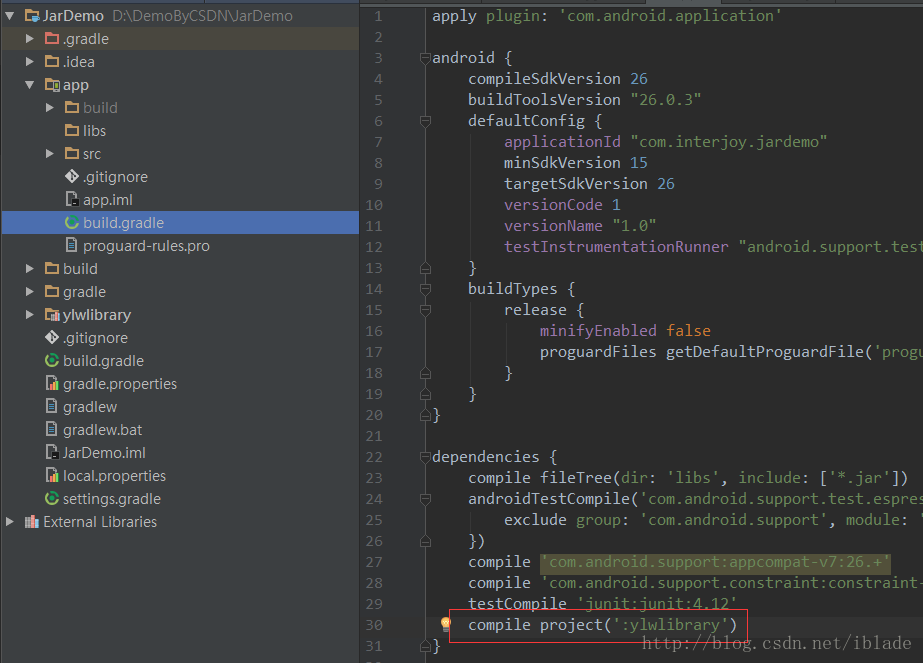Click the targetSdkVersion 26 text
Image resolution: width=923 pixels, height=663 pixels.
coord(589,184)
